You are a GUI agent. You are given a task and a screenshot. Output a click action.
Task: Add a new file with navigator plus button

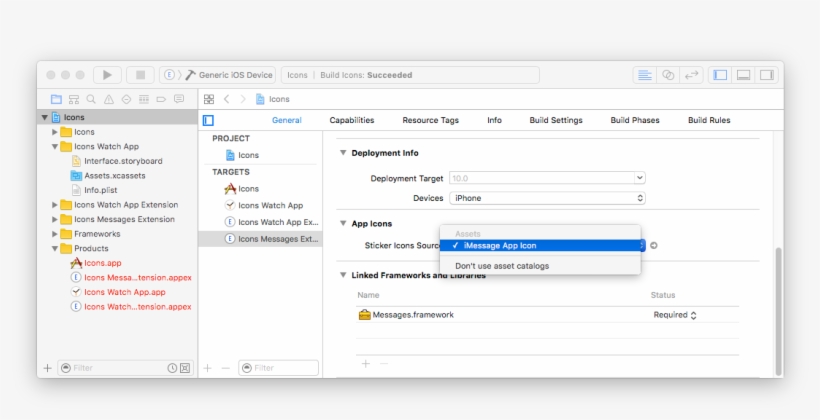[48, 368]
